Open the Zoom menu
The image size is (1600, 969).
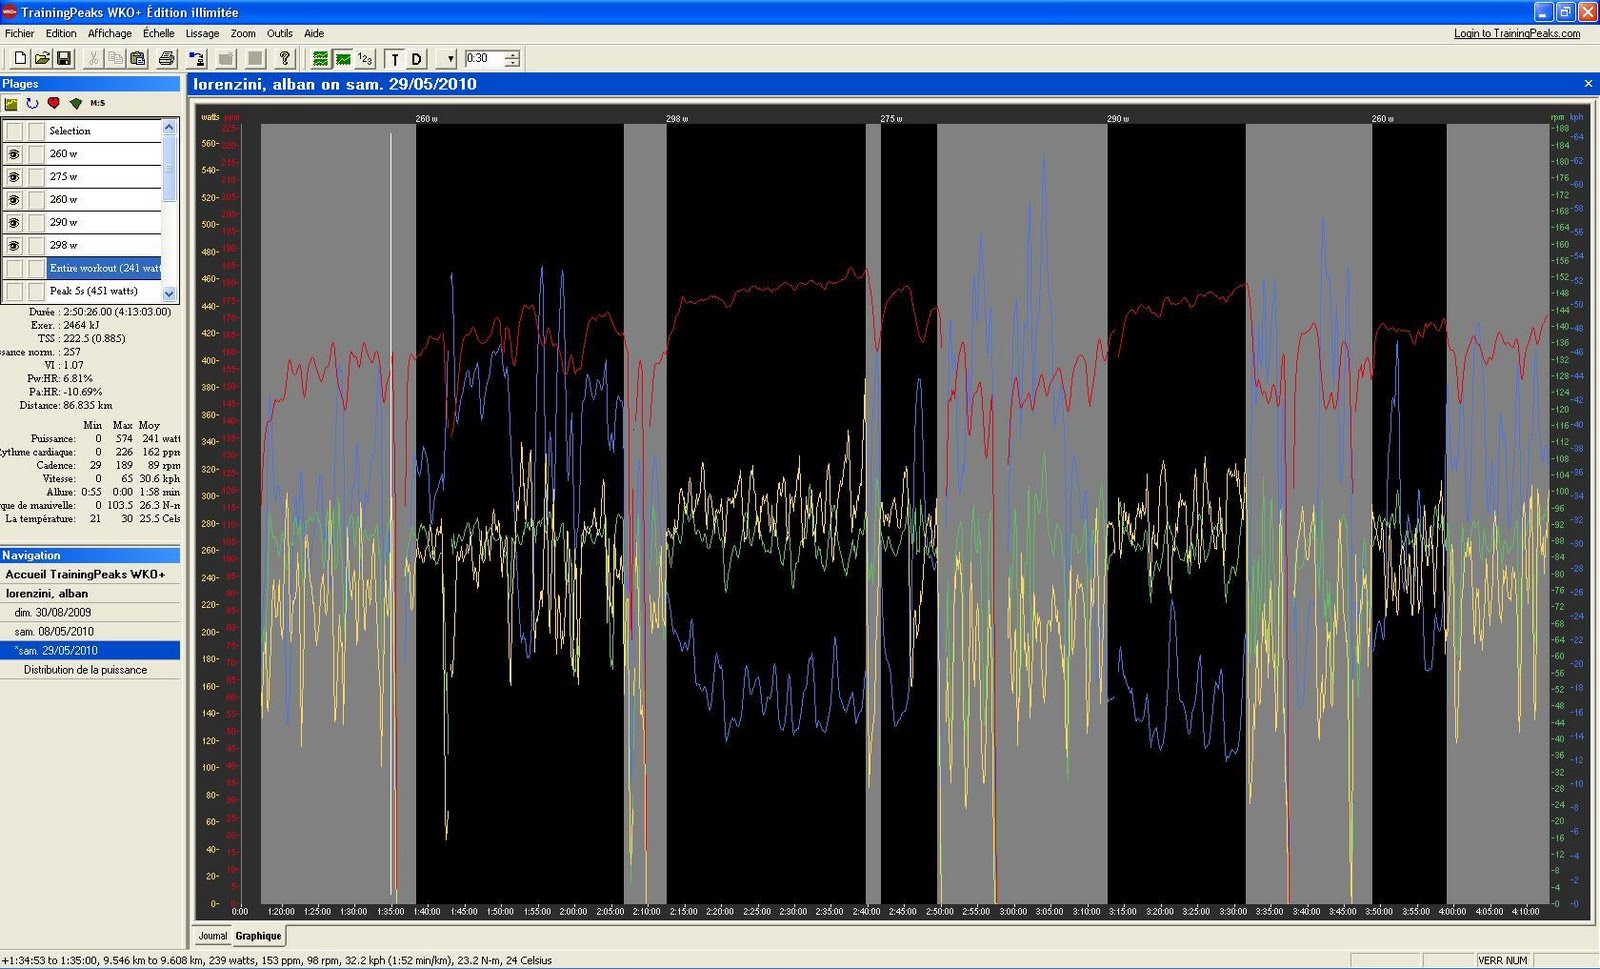pos(243,33)
